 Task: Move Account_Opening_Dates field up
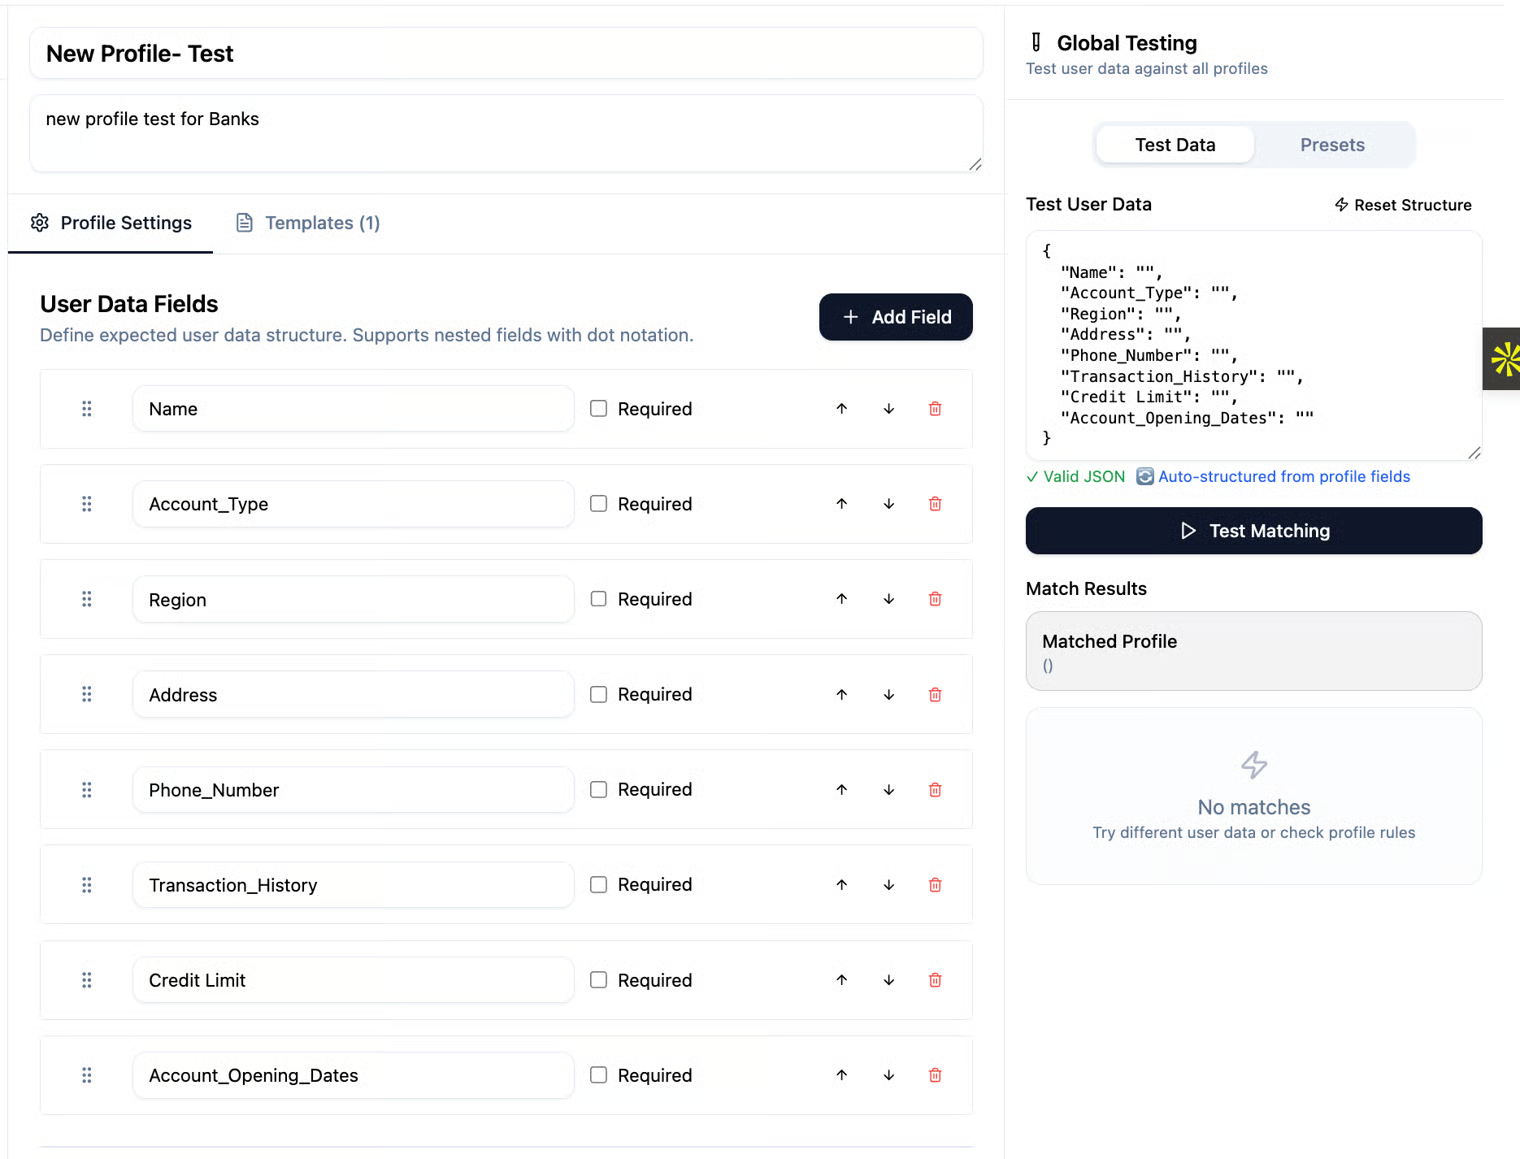click(842, 1075)
